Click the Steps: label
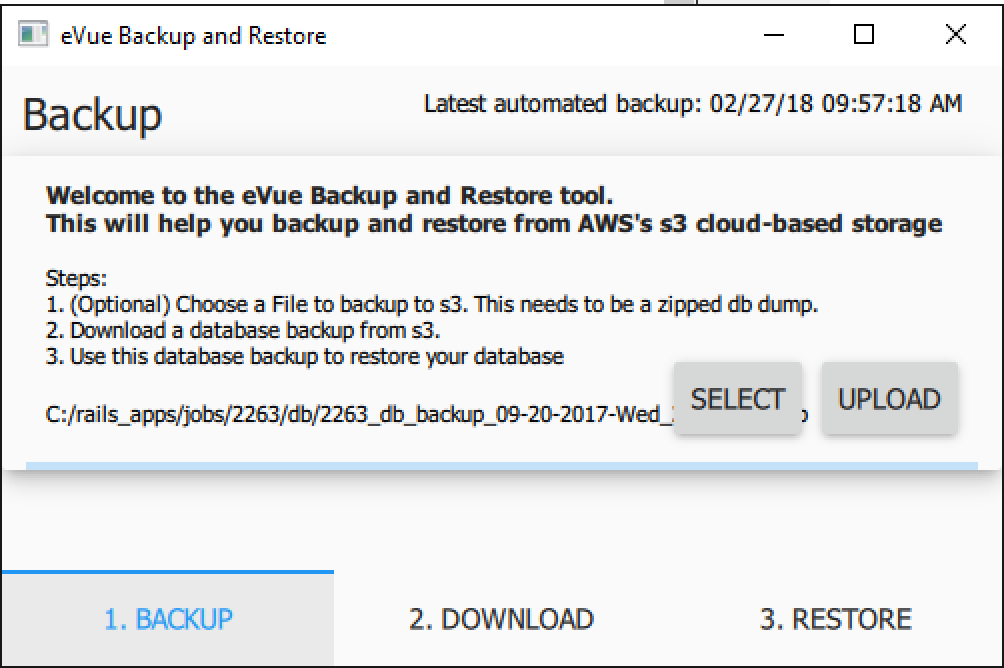Screen dimensions: 1004x668 (x=76, y=278)
